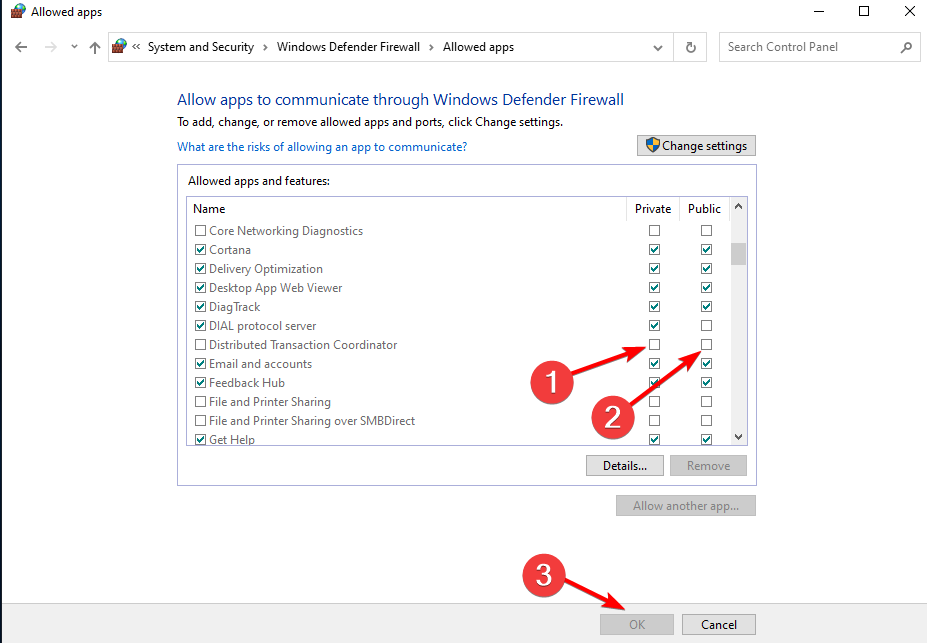Confirm changes with OK button
The image size is (927, 643).
[637, 625]
